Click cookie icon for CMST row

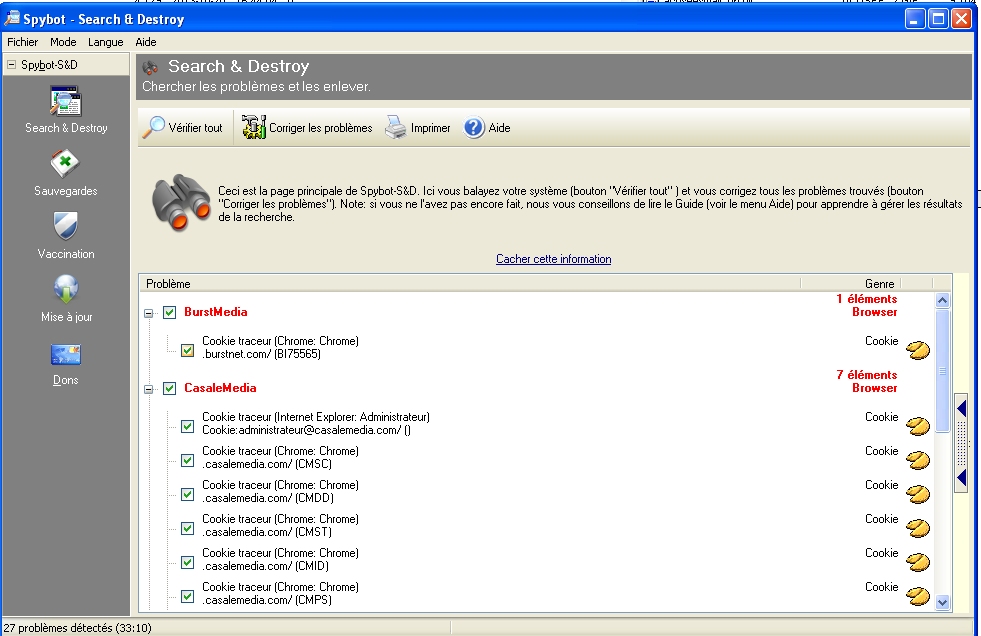[918, 528]
